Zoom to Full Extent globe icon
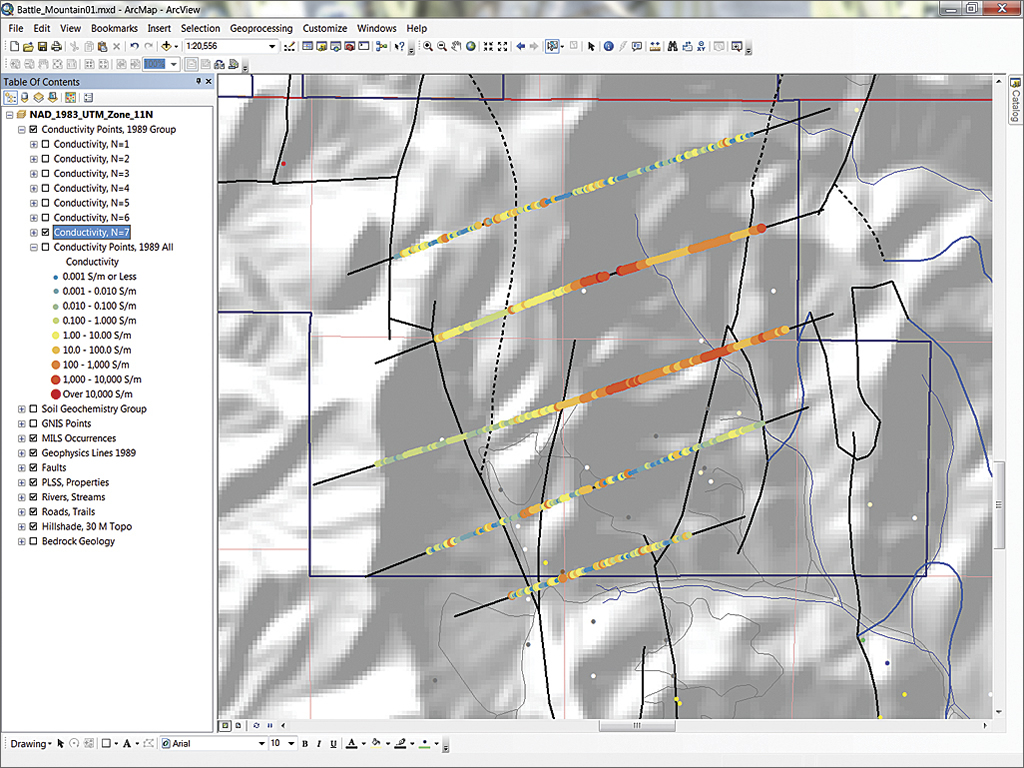The height and width of the screenshot is (768, 1024). point(471,46)
